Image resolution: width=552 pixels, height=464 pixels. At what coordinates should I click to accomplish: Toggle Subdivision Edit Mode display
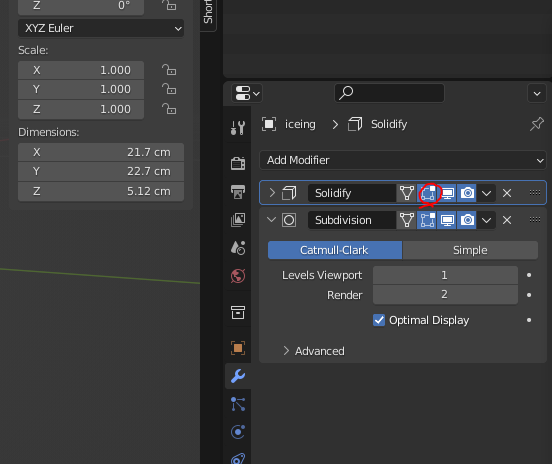(x=427, y=220)
